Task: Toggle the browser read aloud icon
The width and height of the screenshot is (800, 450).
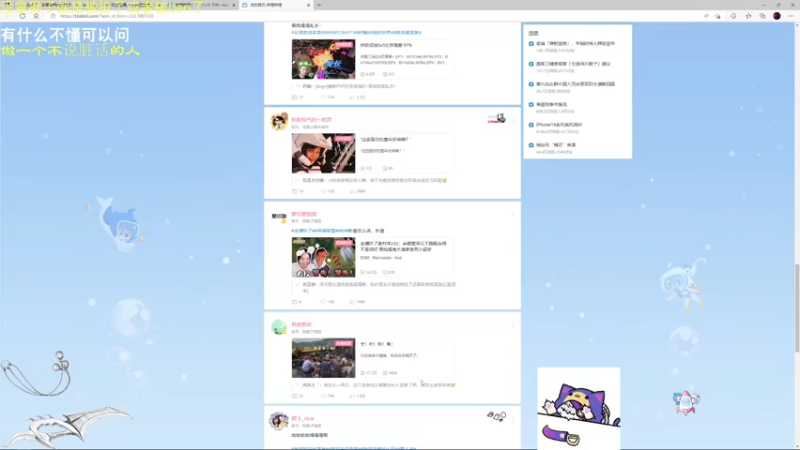Action: 706,16
